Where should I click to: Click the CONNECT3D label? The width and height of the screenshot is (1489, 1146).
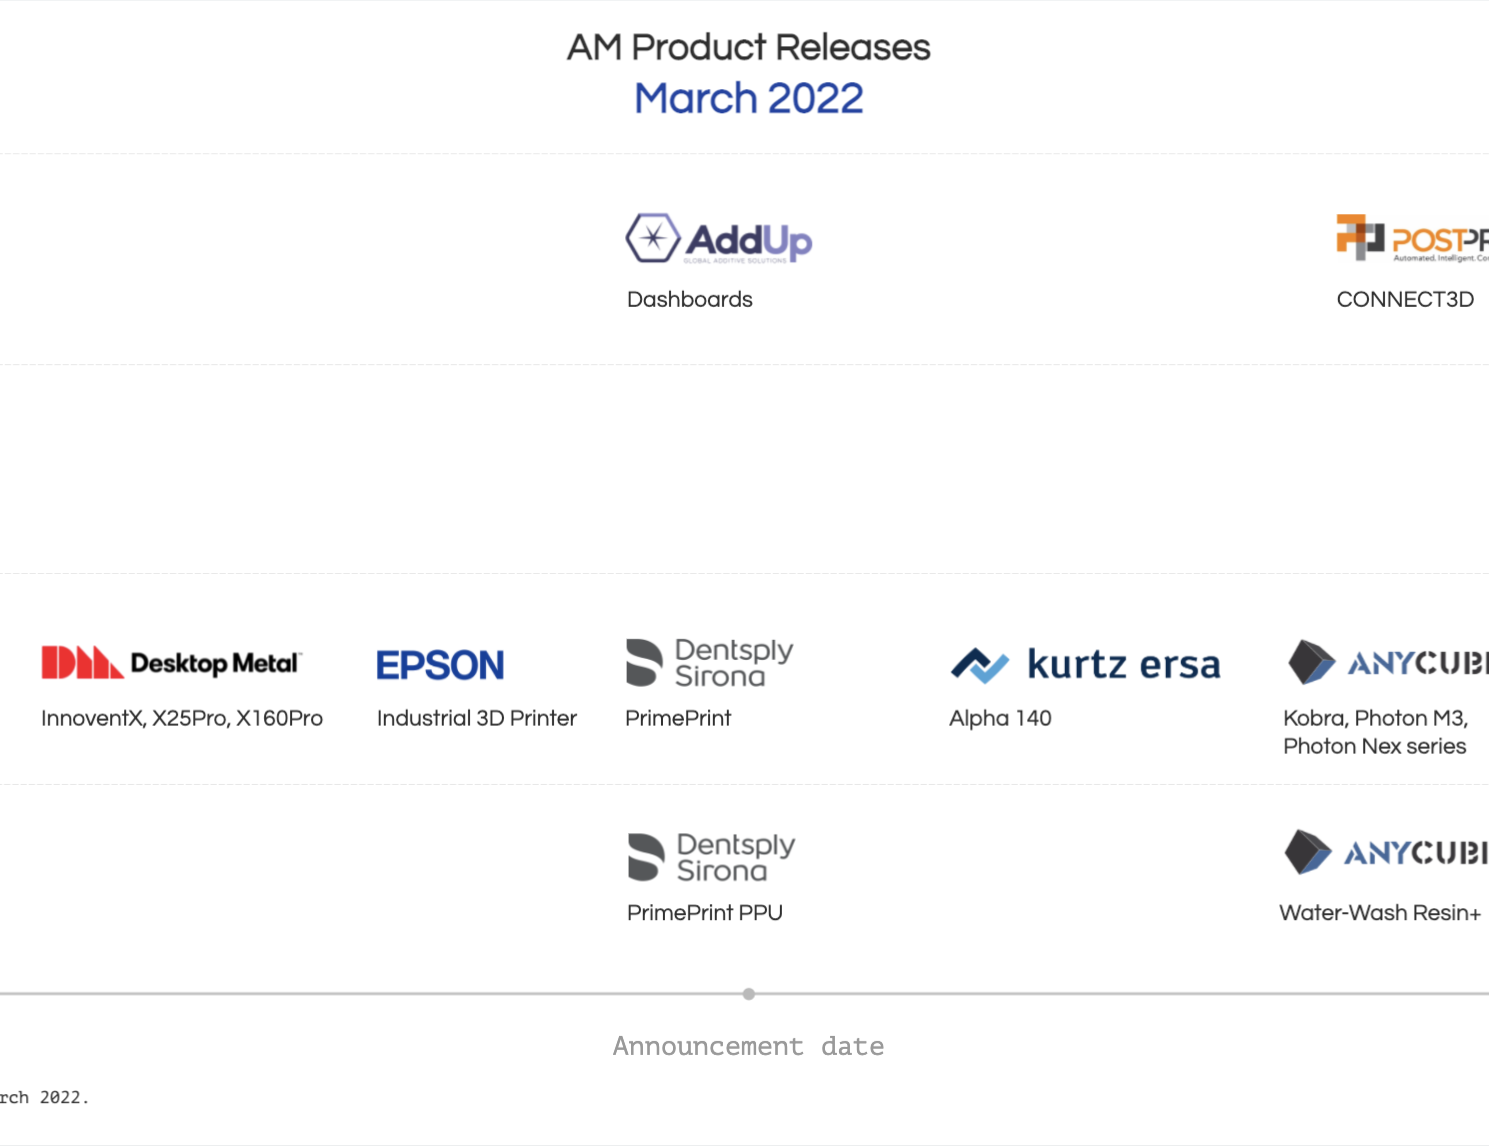click(x=1405, y=299)
